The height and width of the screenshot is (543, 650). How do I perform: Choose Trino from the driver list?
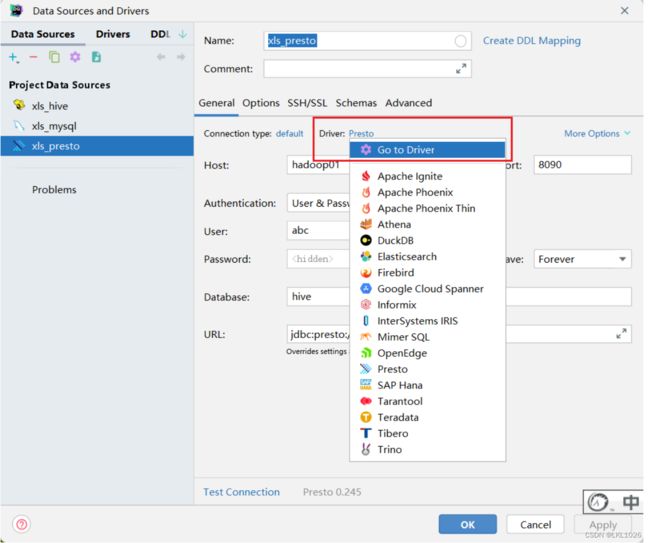click(389, 450)
